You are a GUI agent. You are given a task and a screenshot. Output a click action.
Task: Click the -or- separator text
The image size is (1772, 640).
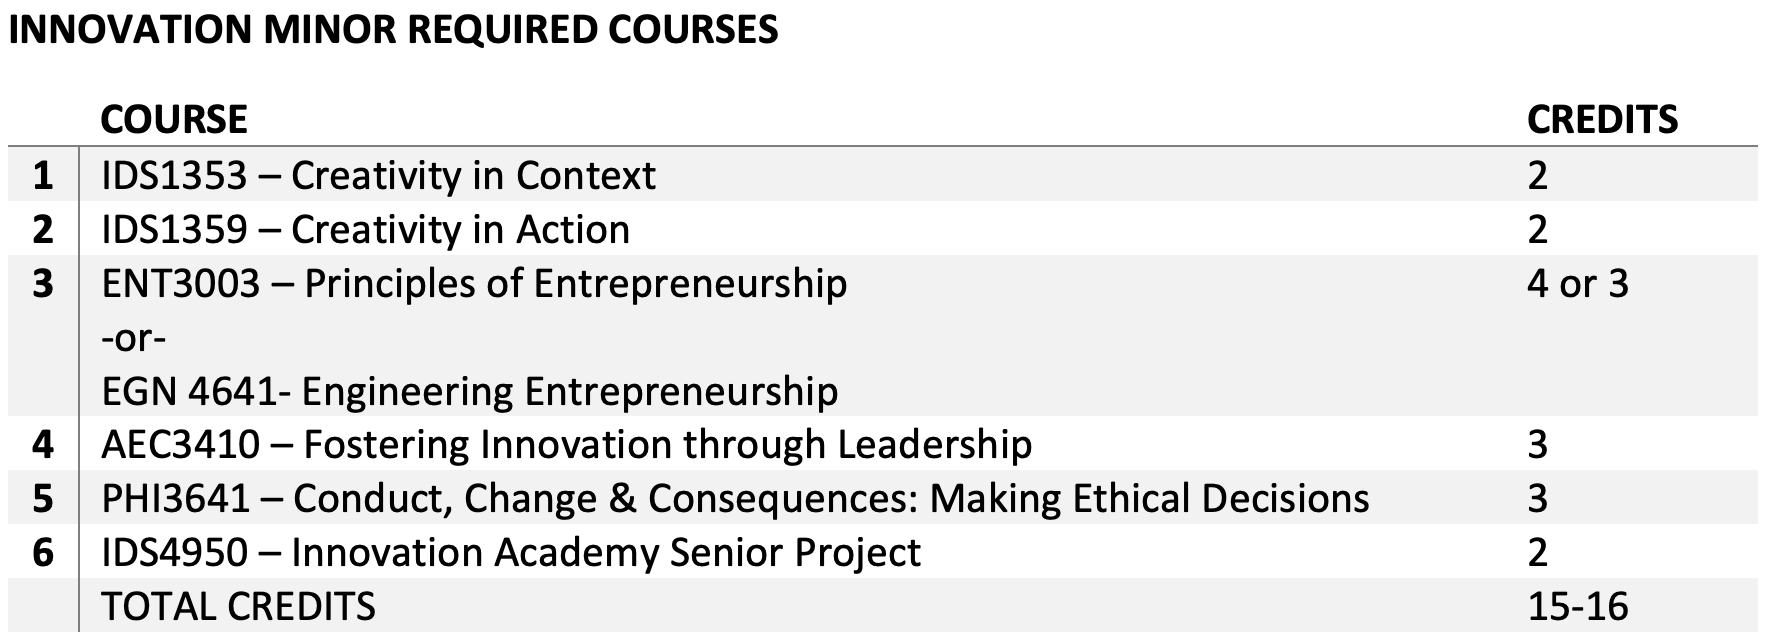tap(134, 338)
